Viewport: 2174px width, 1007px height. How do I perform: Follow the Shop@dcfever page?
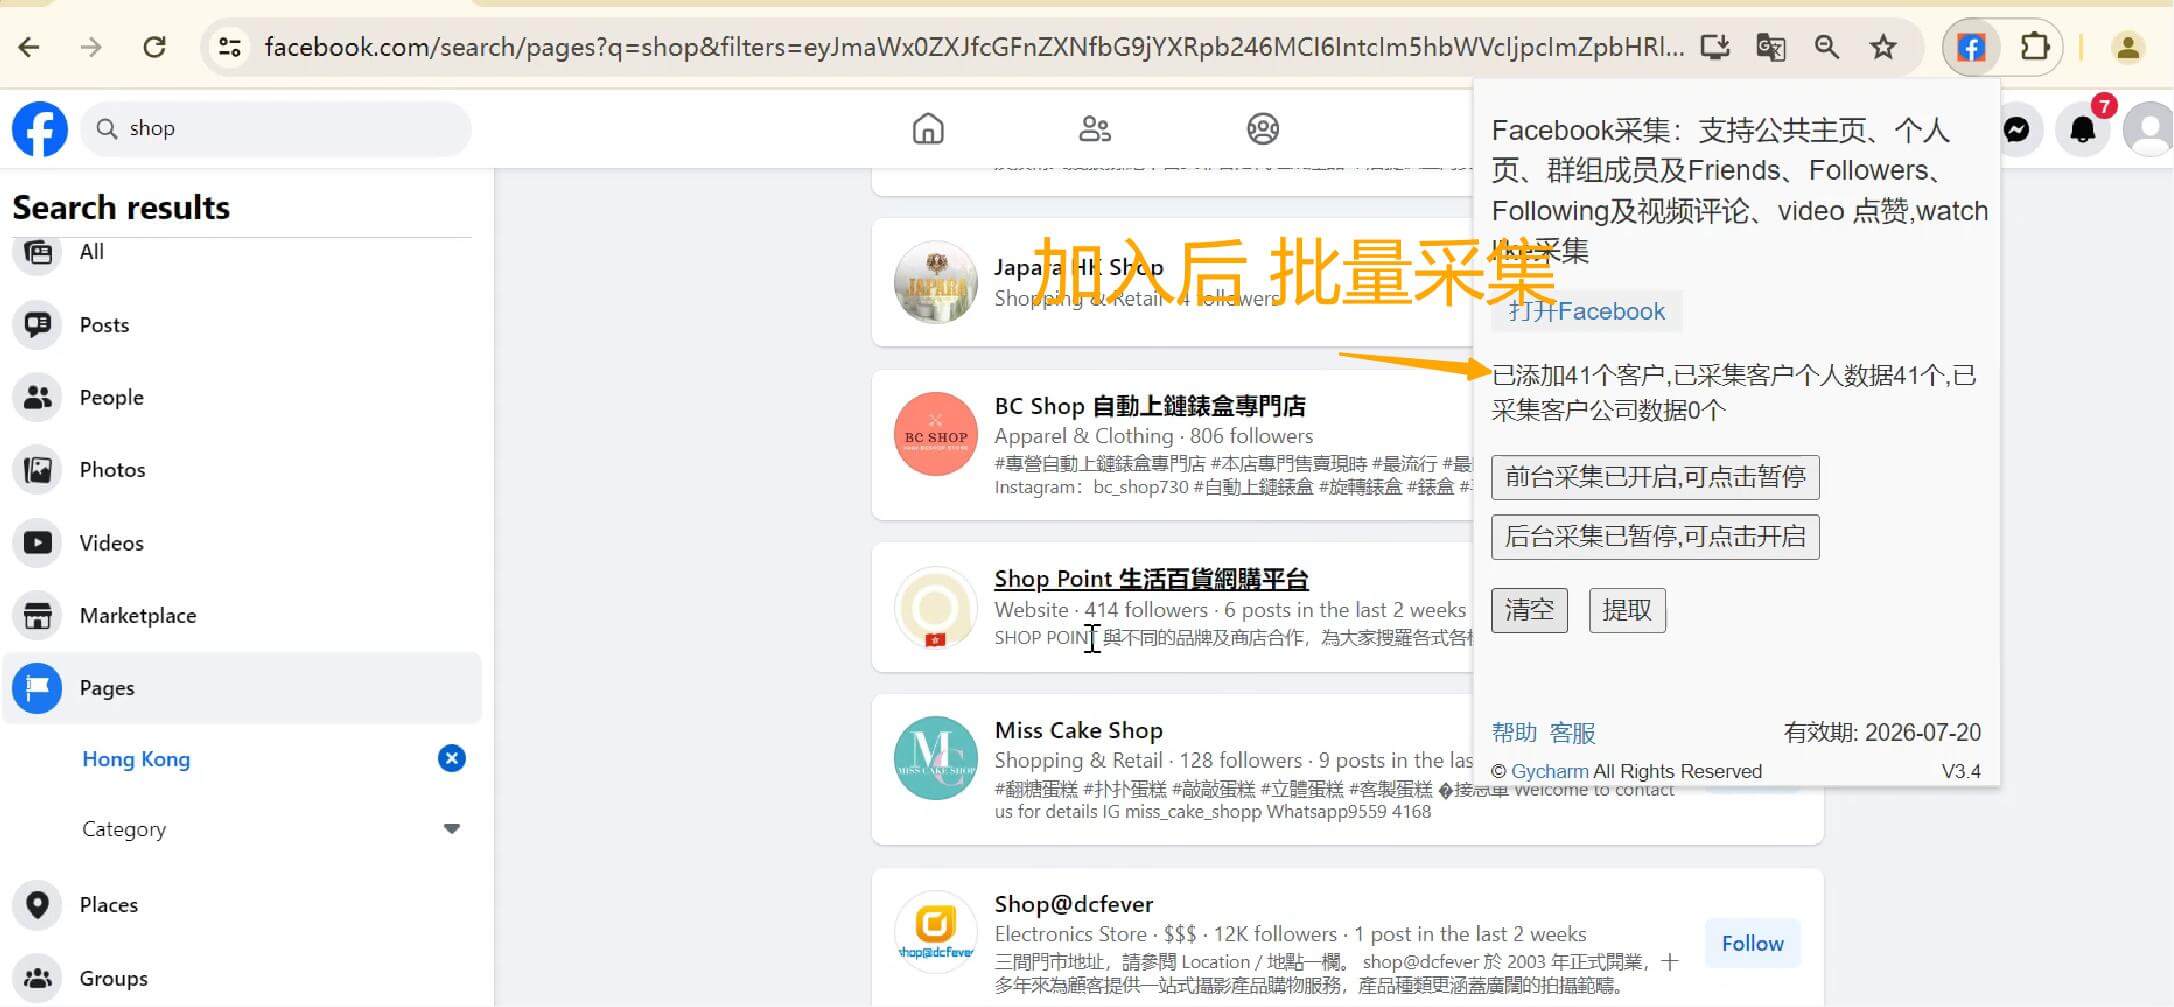click(1752, 943)
